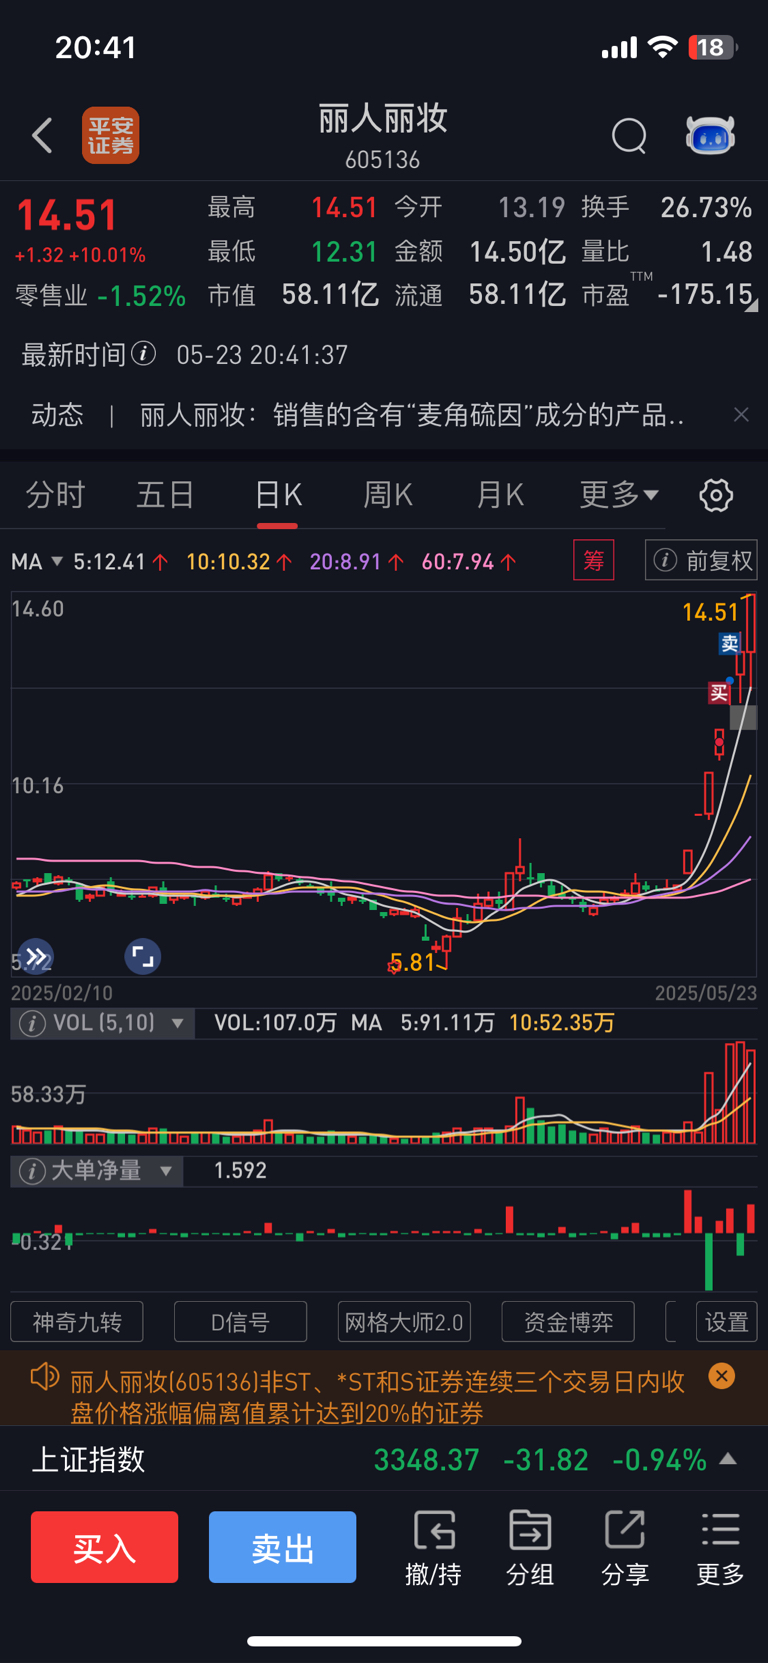Tap the 卖 sell marker on chart
768x1663 pixels.
(x=730, y=643)
